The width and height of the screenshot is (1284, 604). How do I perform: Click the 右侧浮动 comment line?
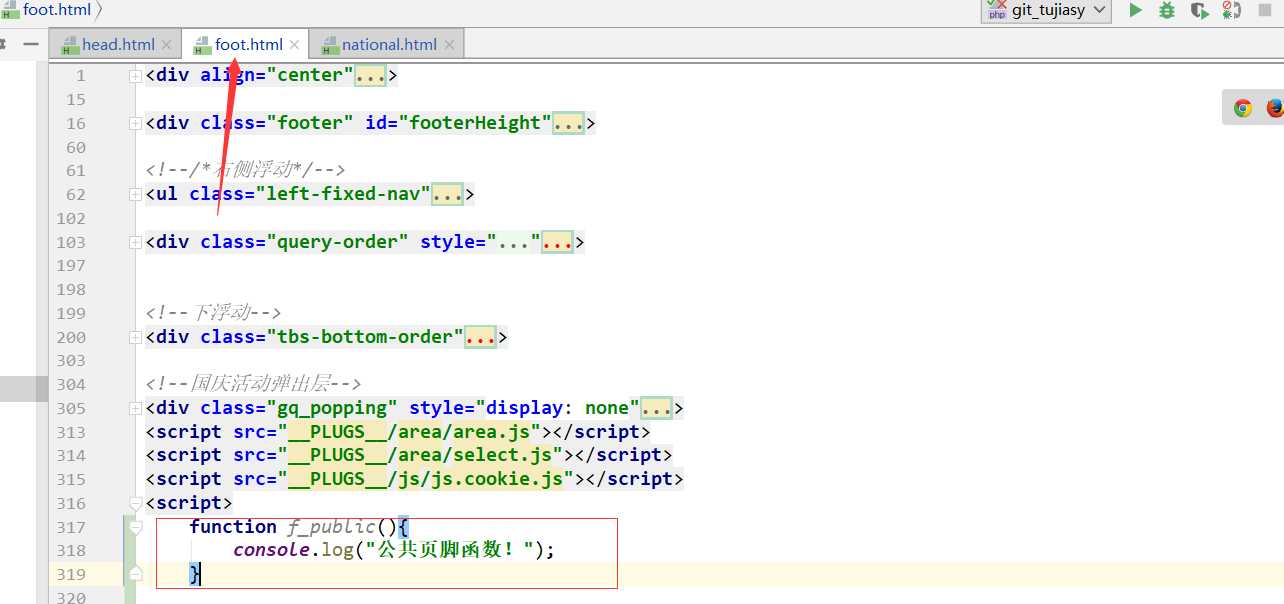(x=246, y=170)
